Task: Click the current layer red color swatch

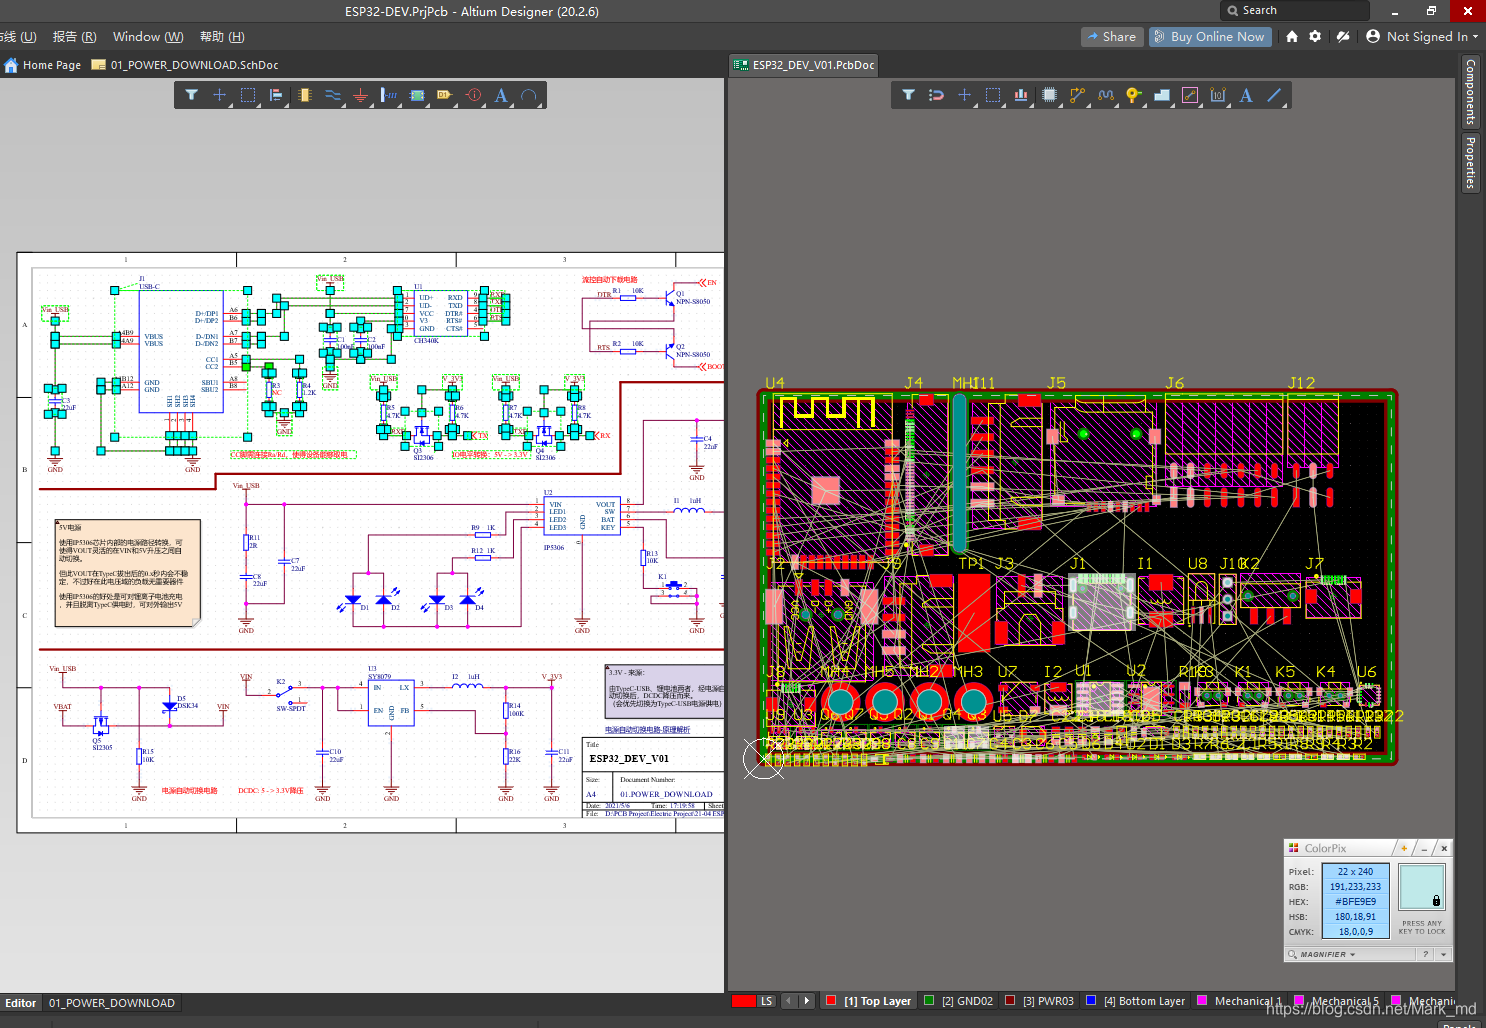Action: click(x=743, y=1001)
